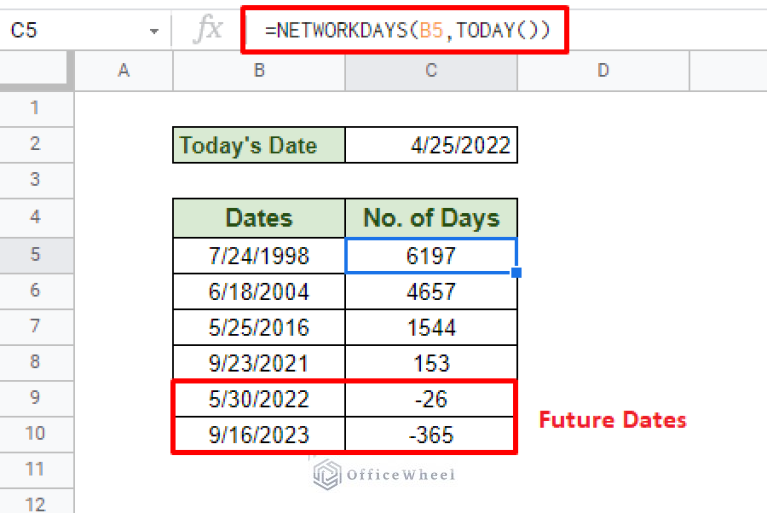The width and height of the screenshot is (767, 513).
Task: Select the cell with date 7/24/1998
Action: point(259,255)
